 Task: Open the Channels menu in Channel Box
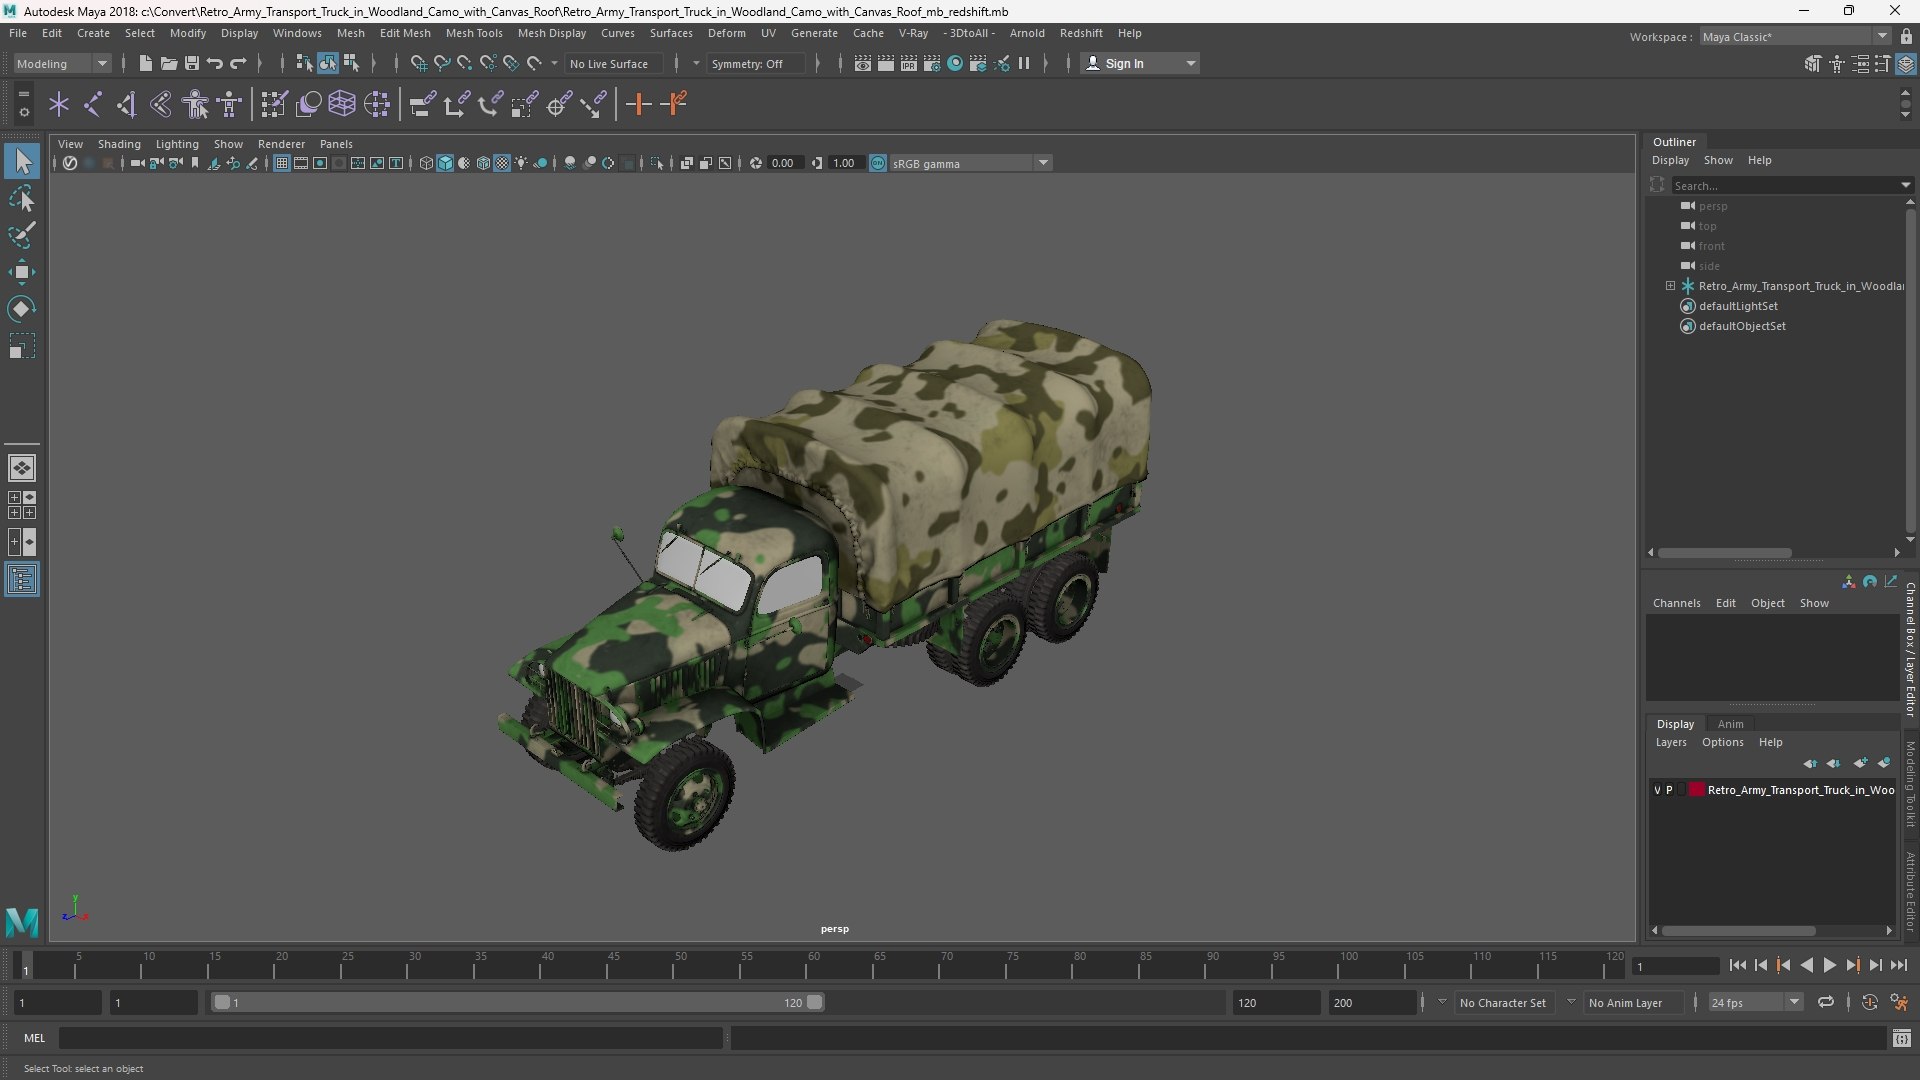pyautogui.click(x=1676, y=603)
